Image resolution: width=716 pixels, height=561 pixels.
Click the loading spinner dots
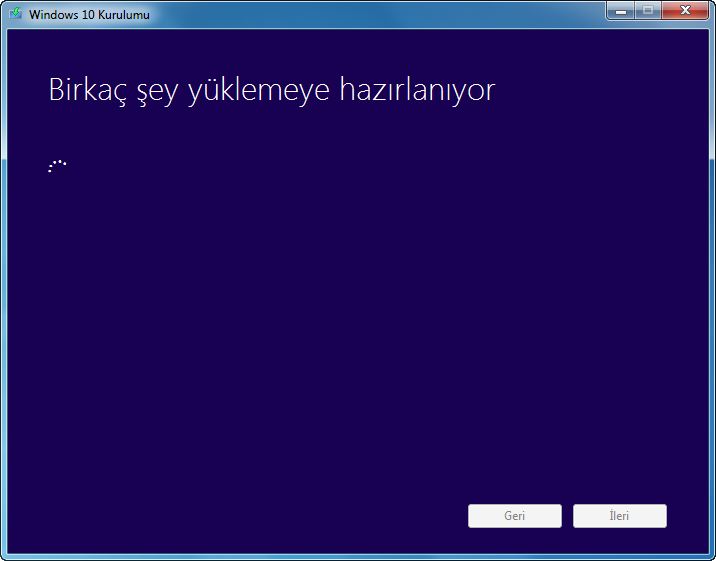(57, 166)
